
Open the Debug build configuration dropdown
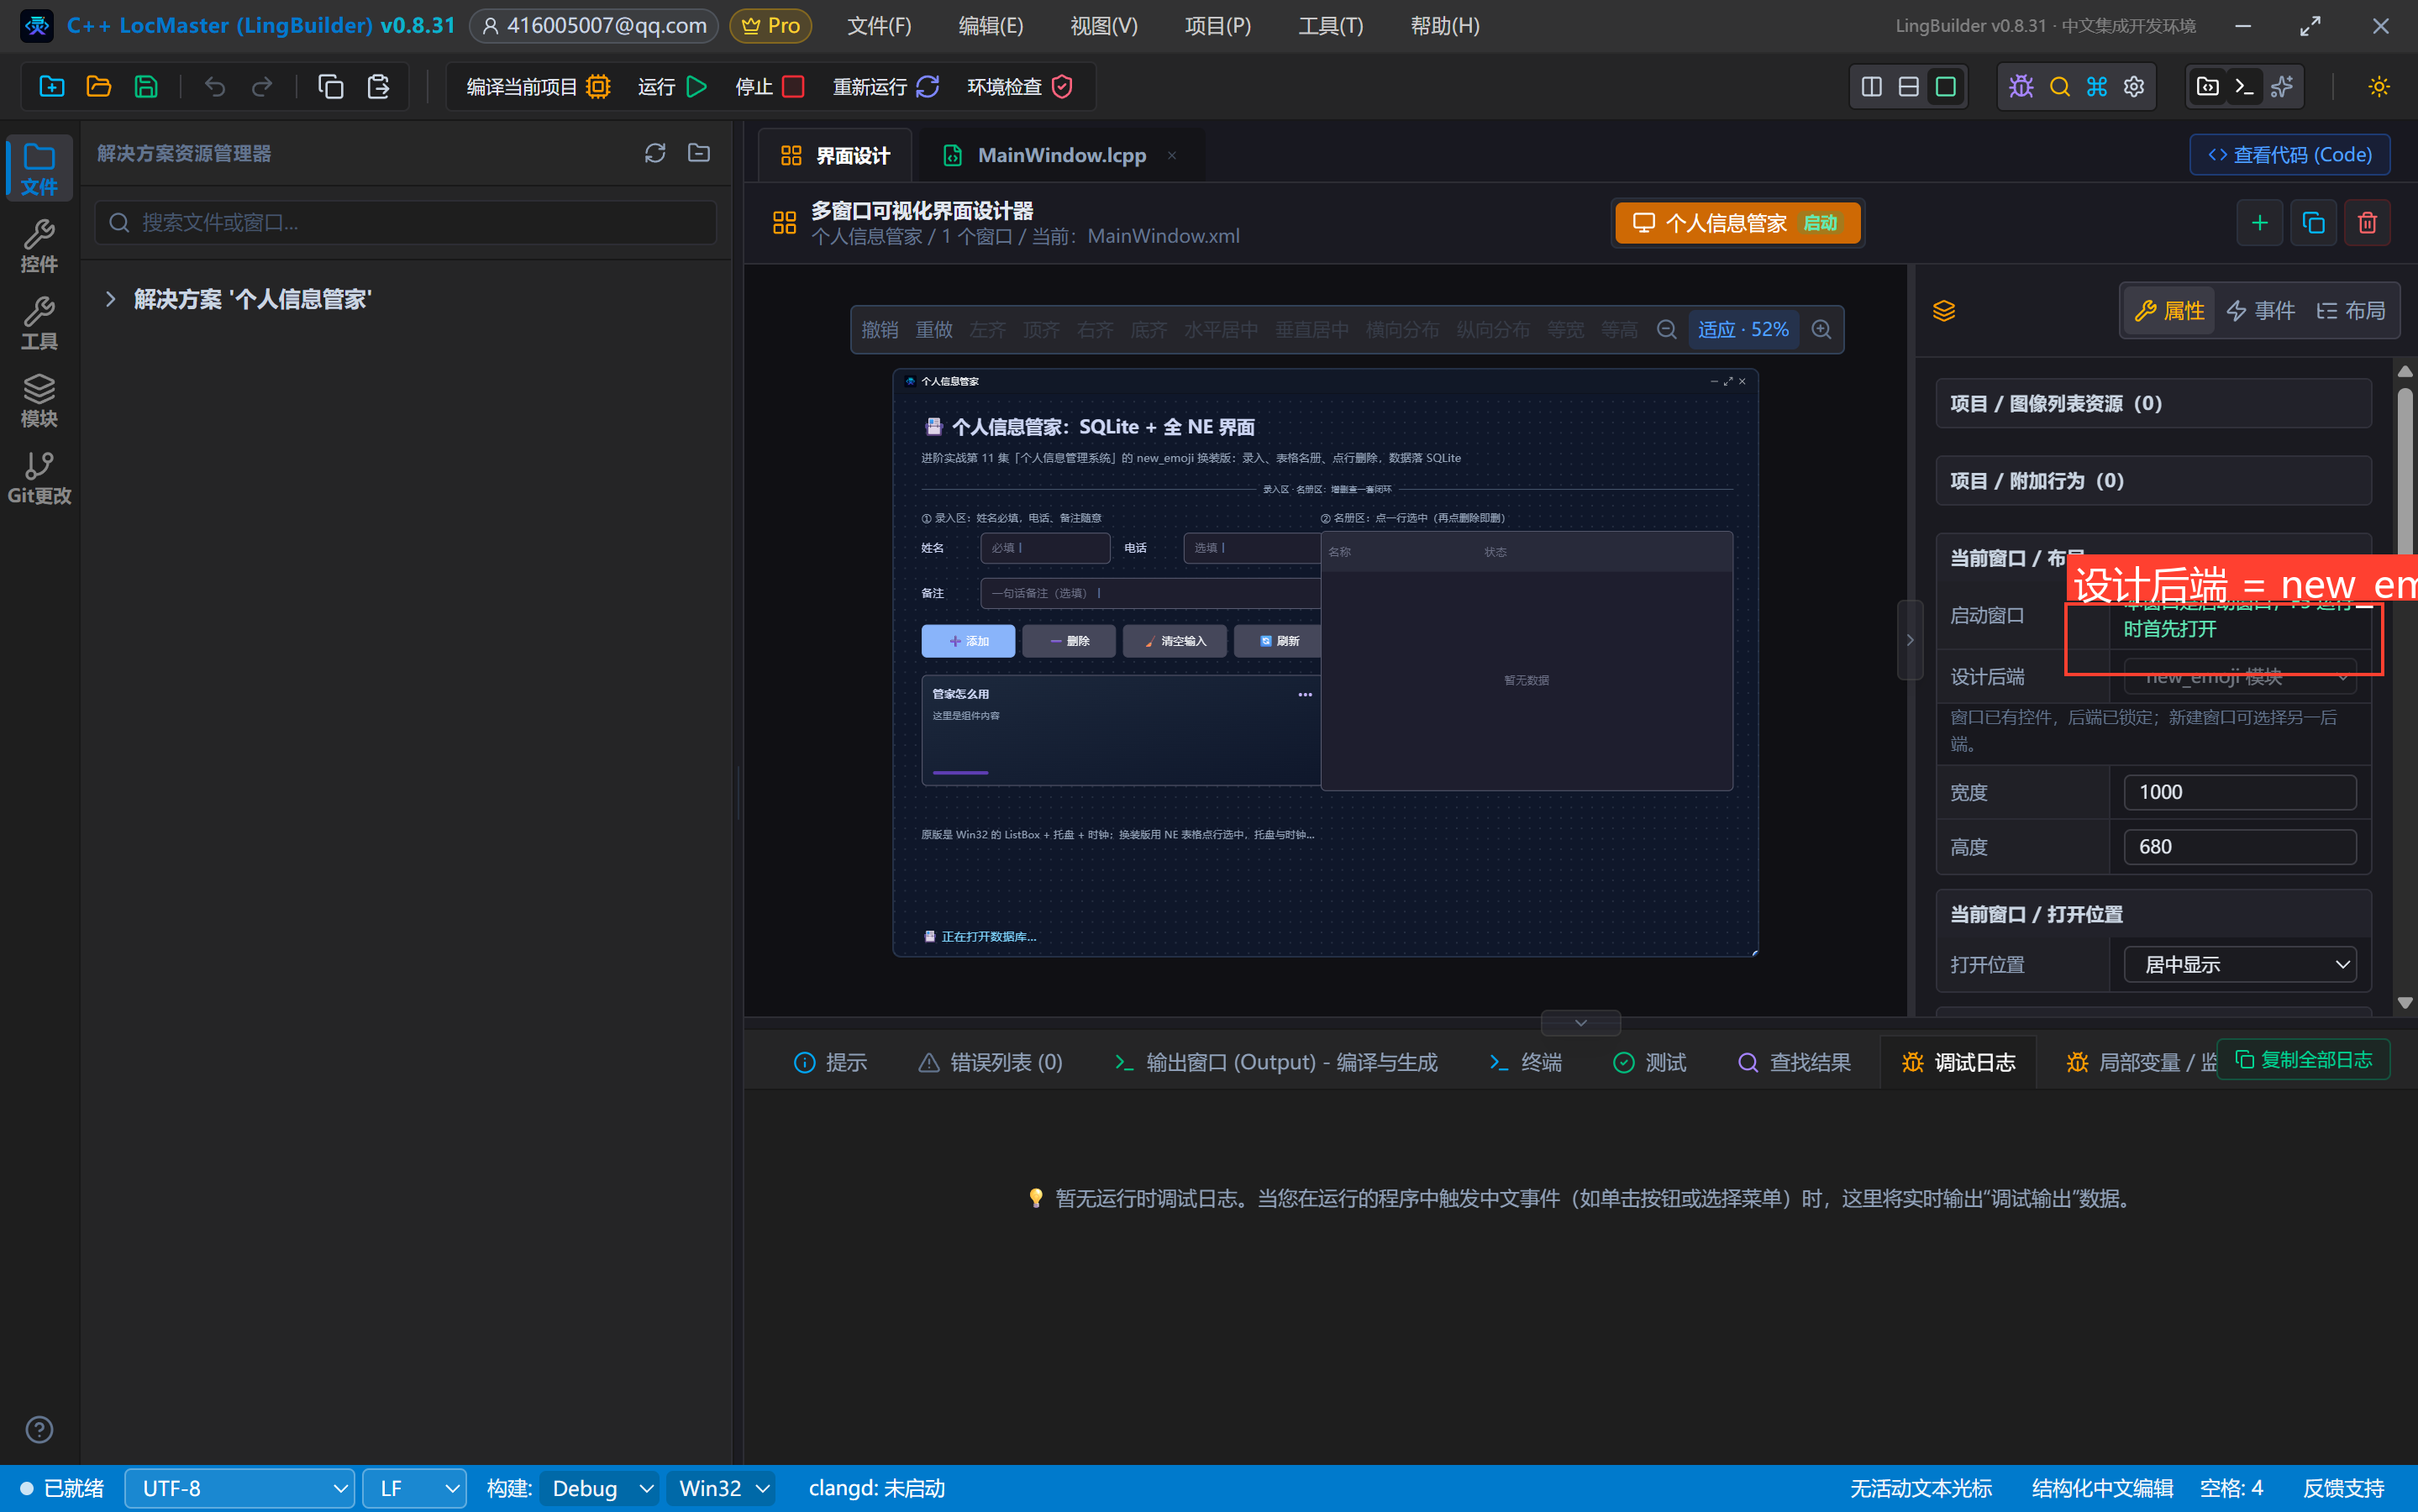tap(600, 1488)
